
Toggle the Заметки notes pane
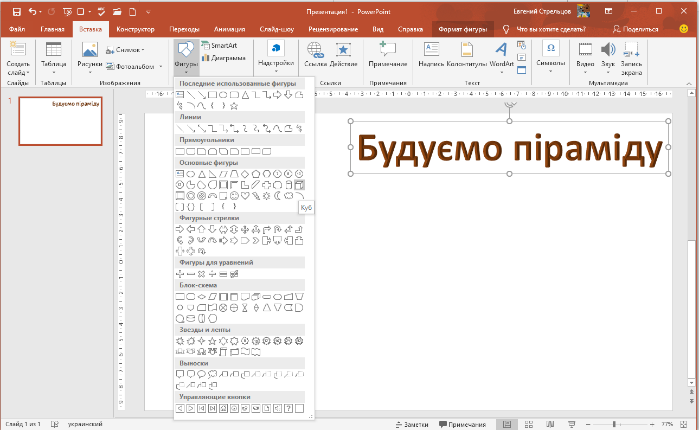click(x=414, y=424)
